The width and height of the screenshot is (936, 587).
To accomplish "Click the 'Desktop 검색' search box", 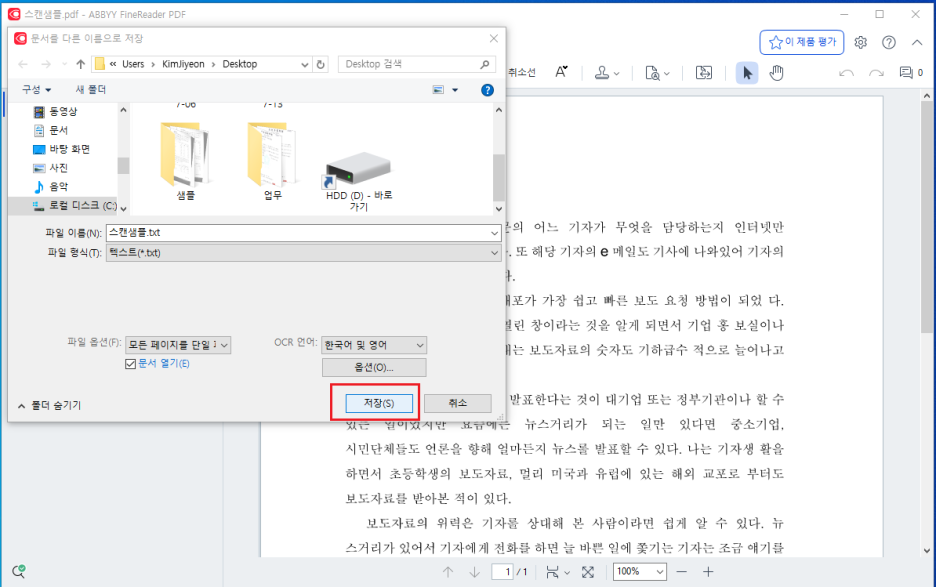I will pyautogui.click(x=417, y=64).
